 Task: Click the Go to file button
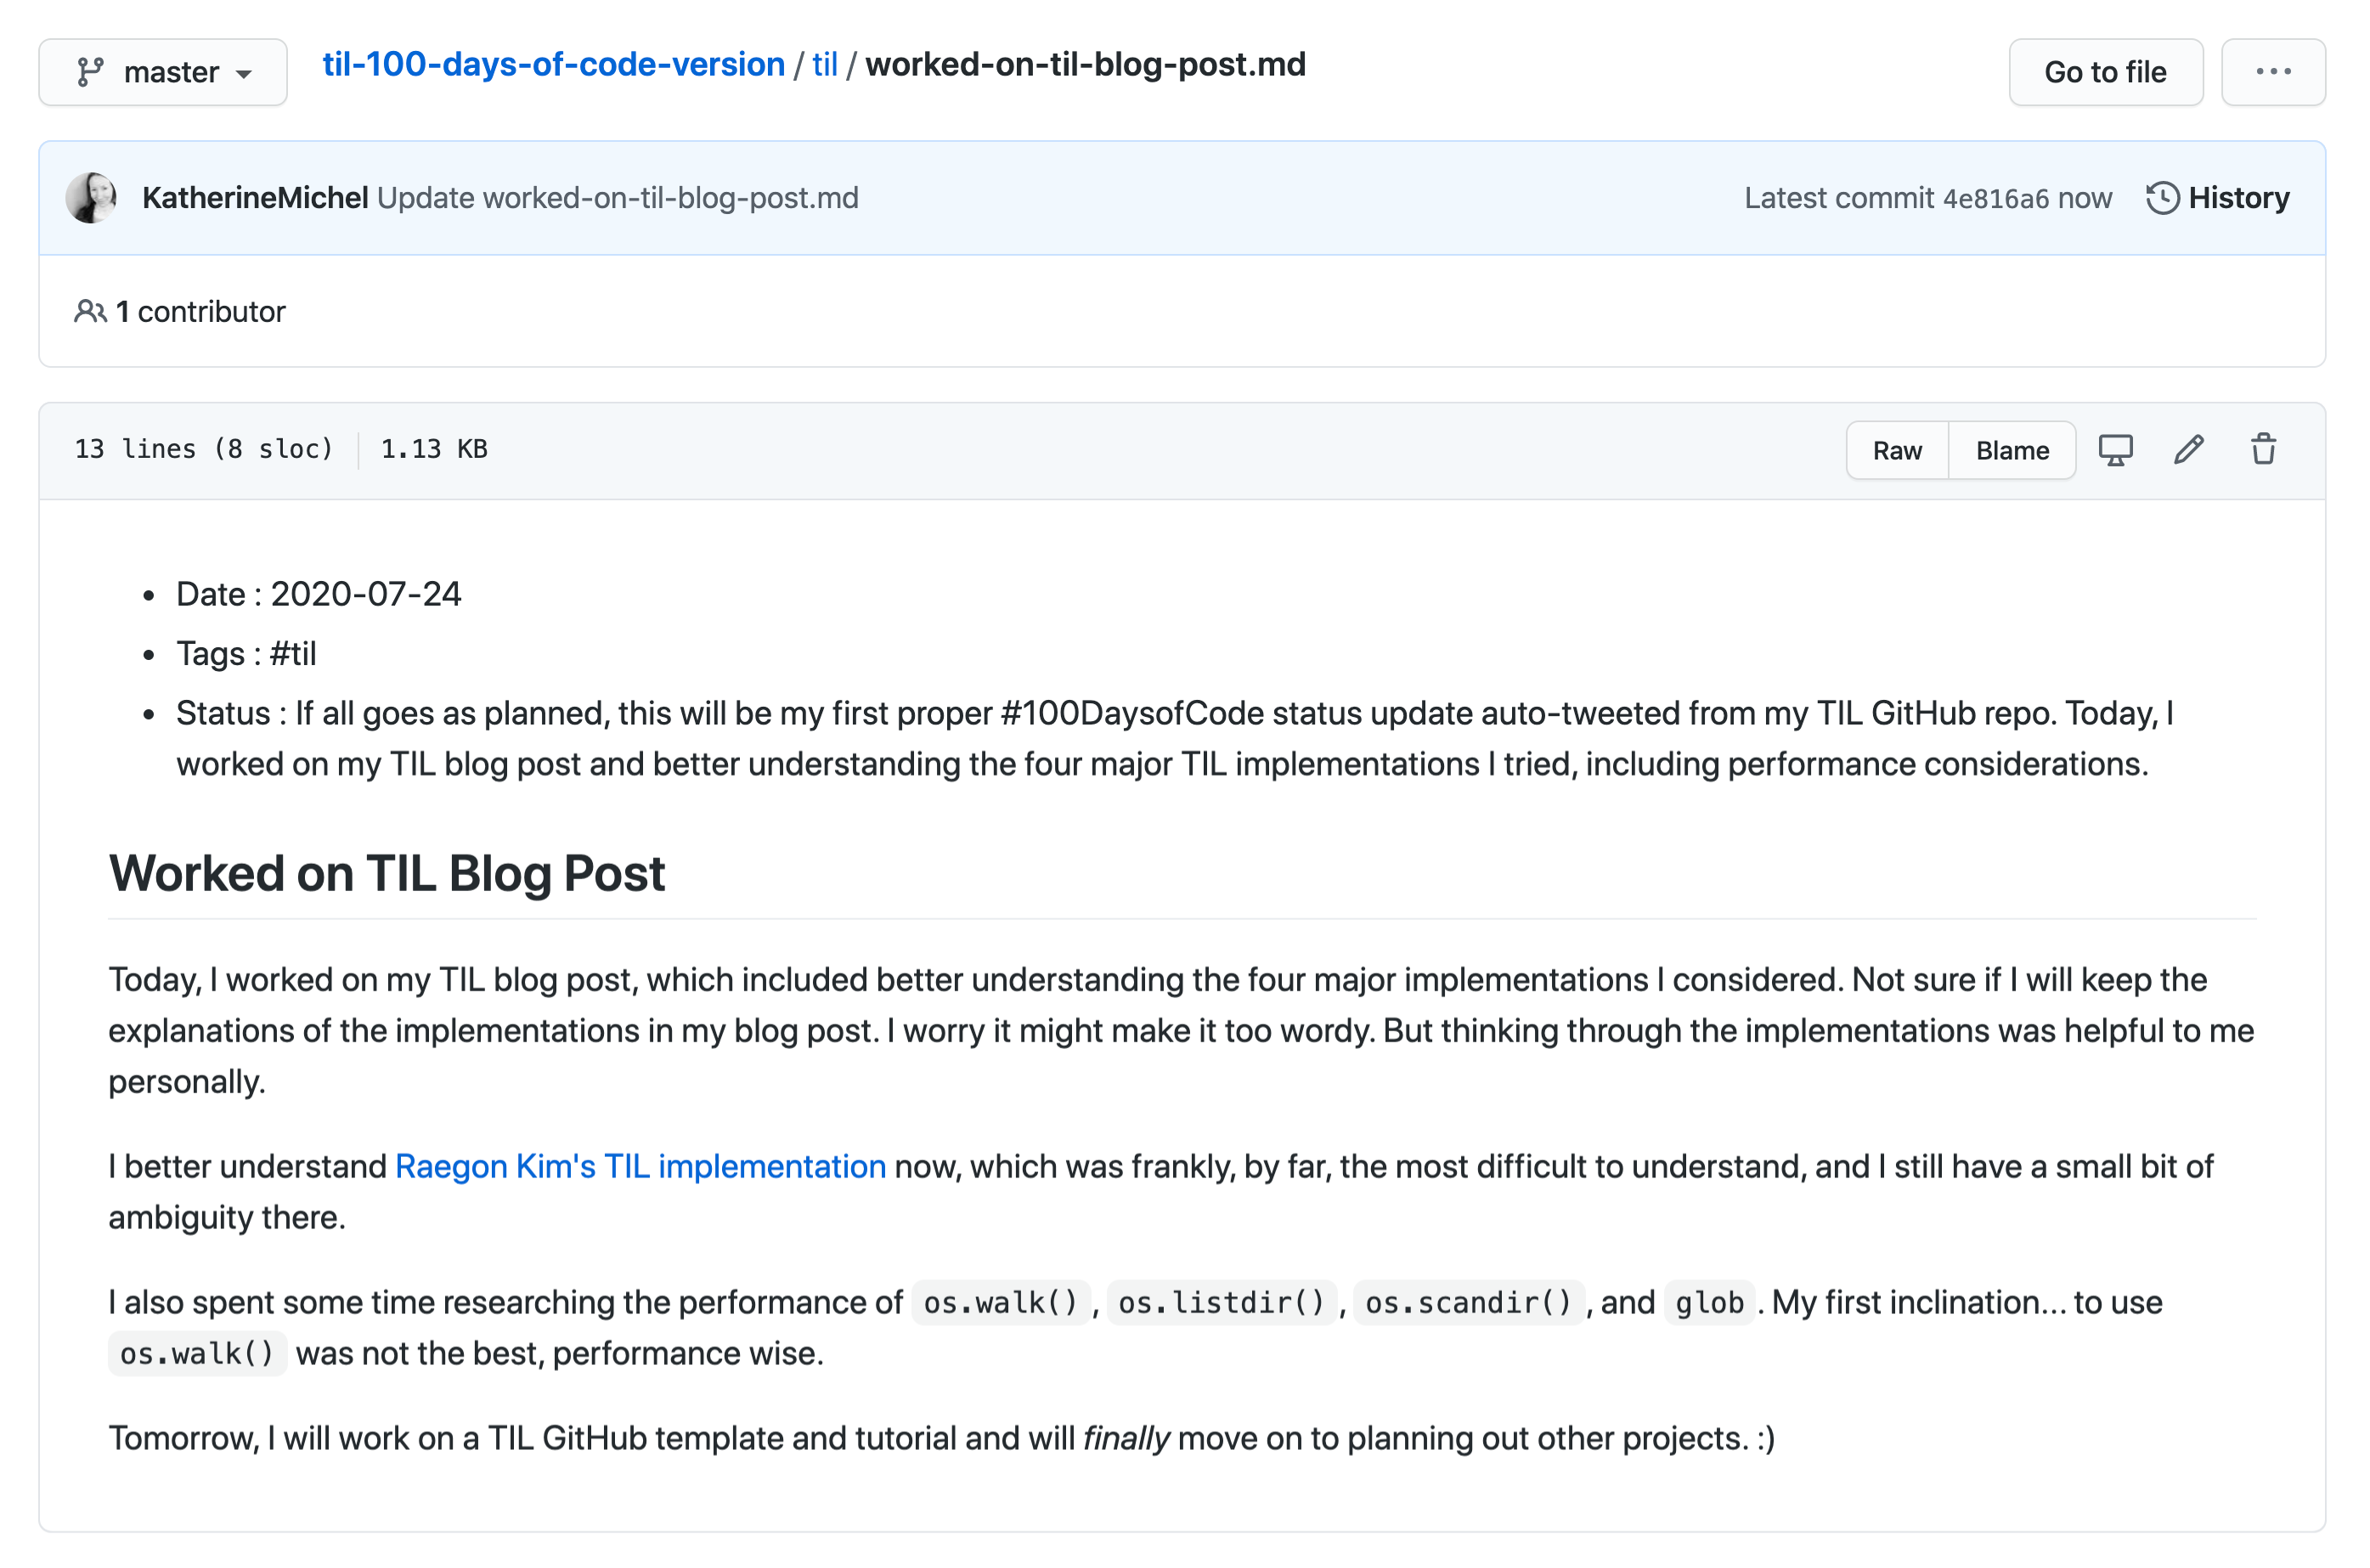2105,72
